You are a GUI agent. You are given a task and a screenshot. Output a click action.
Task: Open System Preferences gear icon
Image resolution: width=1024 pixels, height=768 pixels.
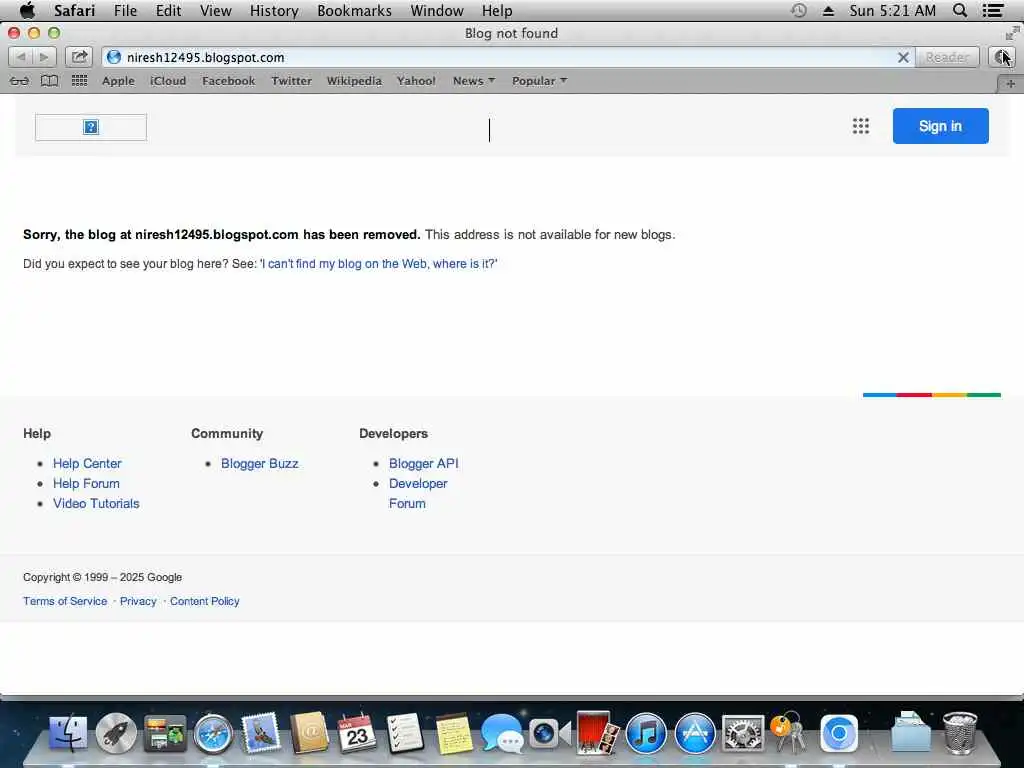[743, 733]
